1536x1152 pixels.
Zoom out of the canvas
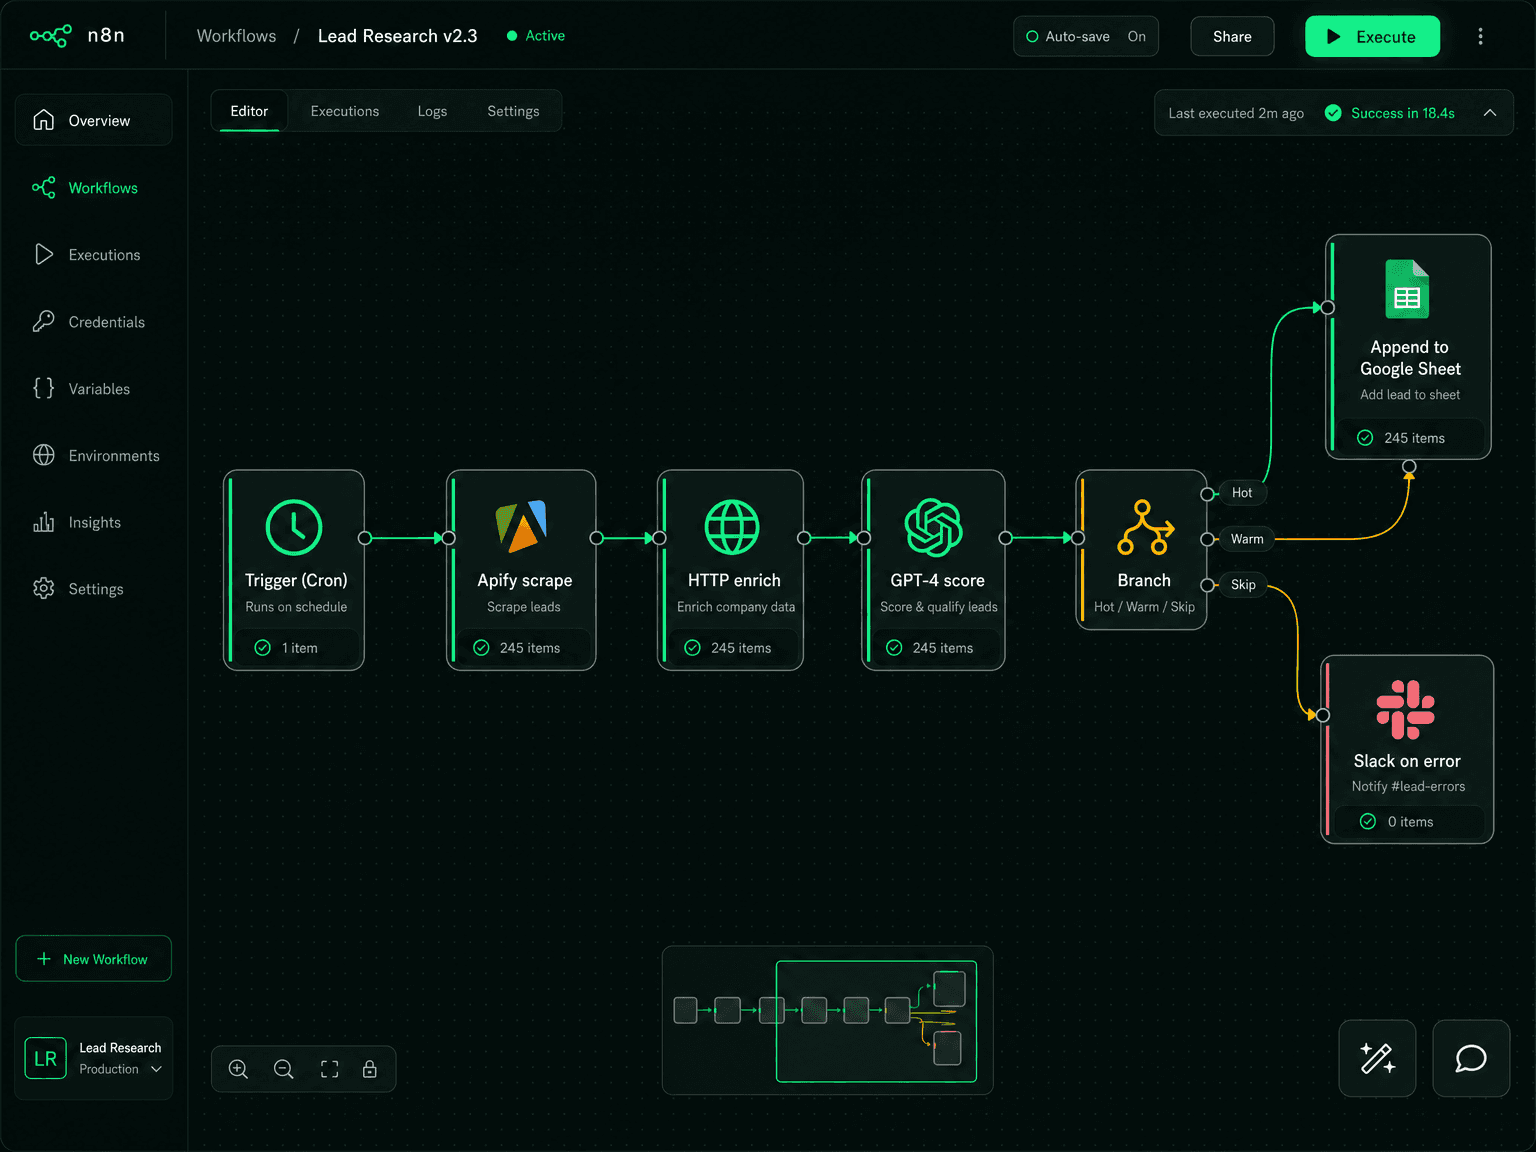point(284,1069)
